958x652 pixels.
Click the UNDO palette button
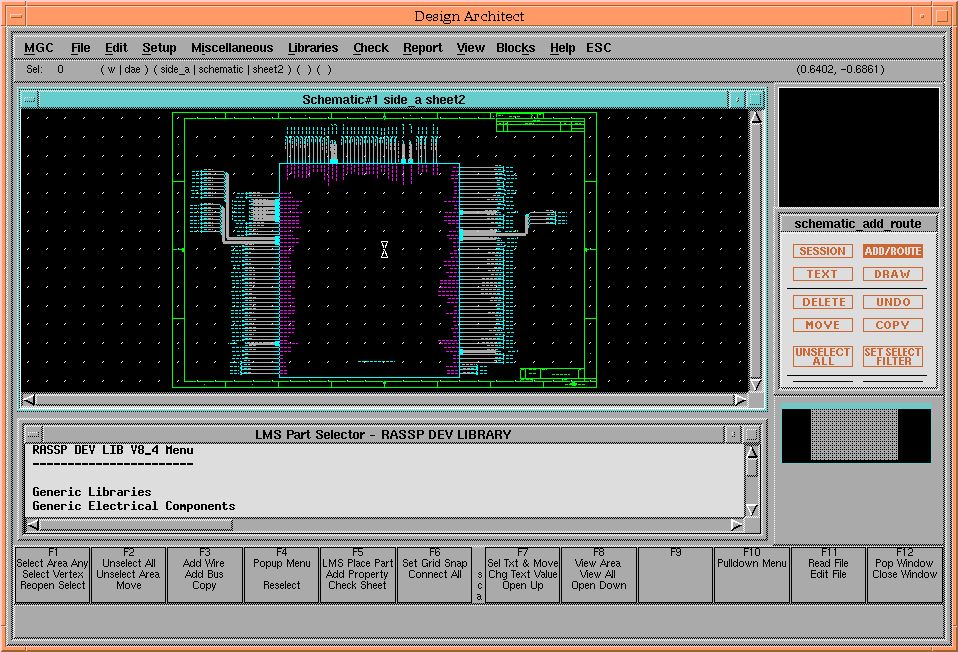(893, 302)
